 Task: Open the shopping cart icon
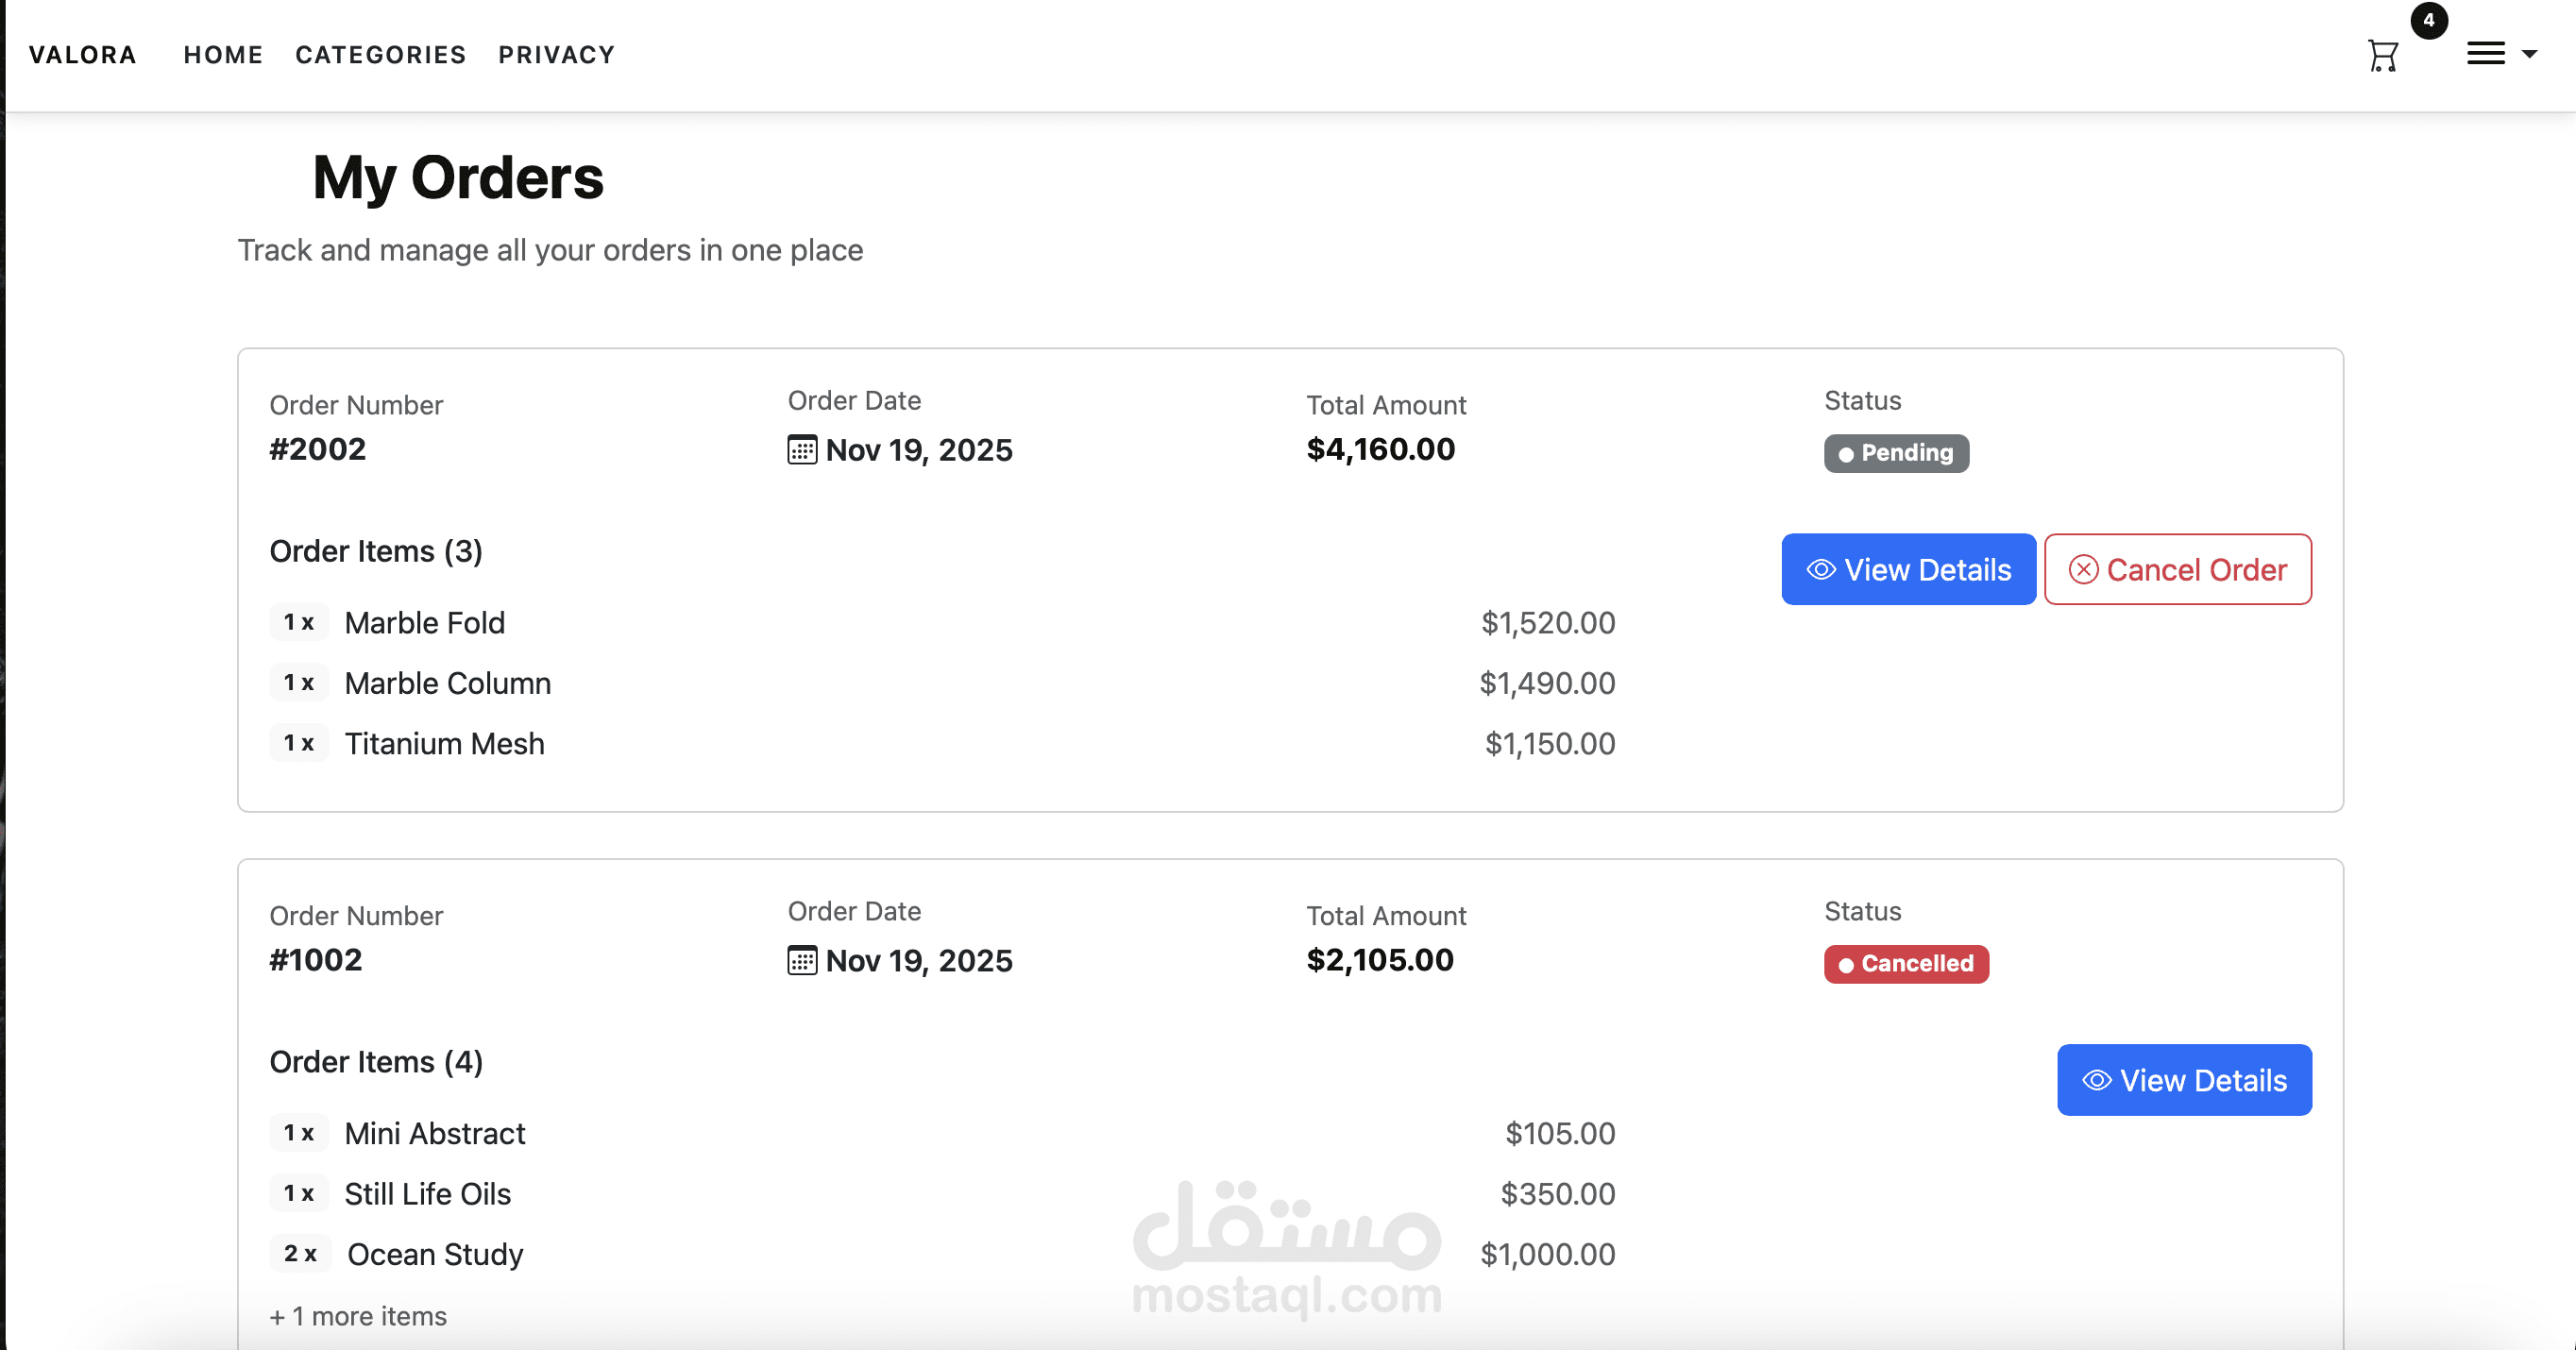(2382, 56)
